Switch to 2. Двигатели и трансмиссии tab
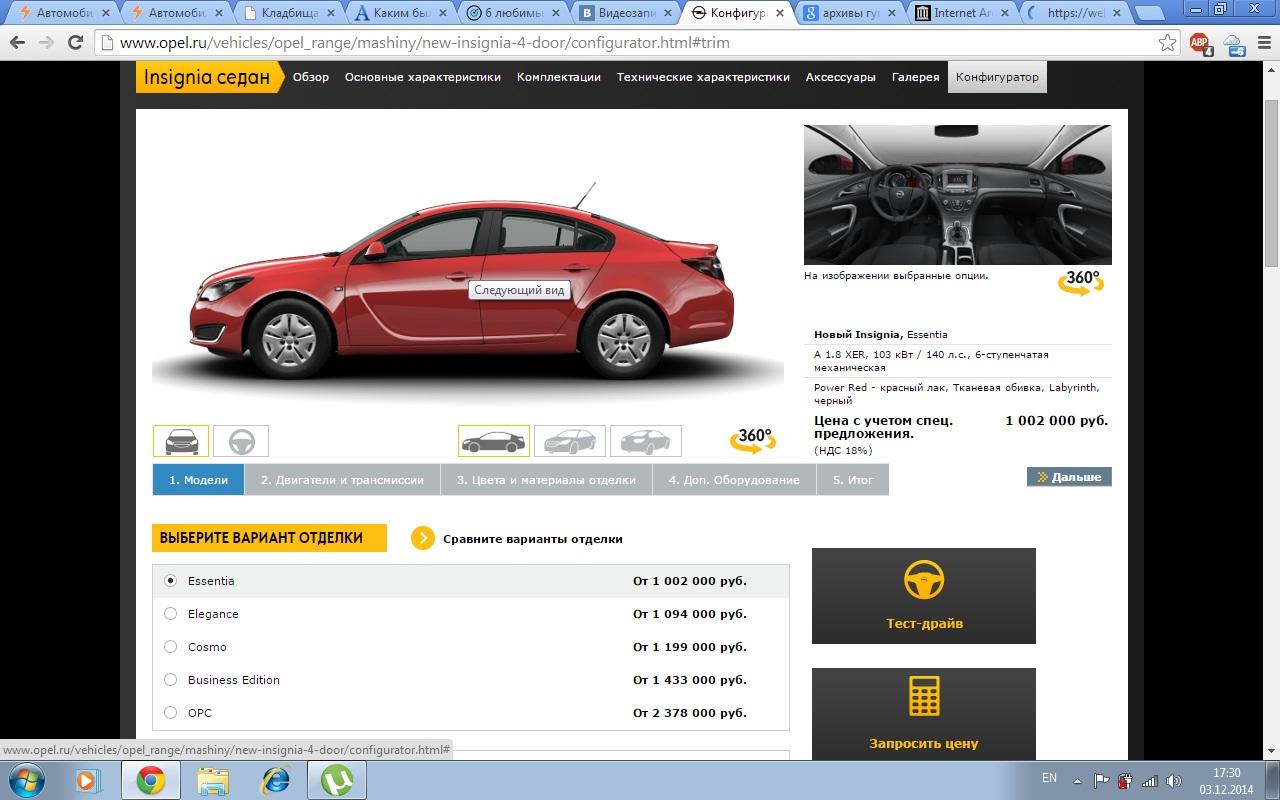Viewport: 1280px width, 800px height. [342, 480]
